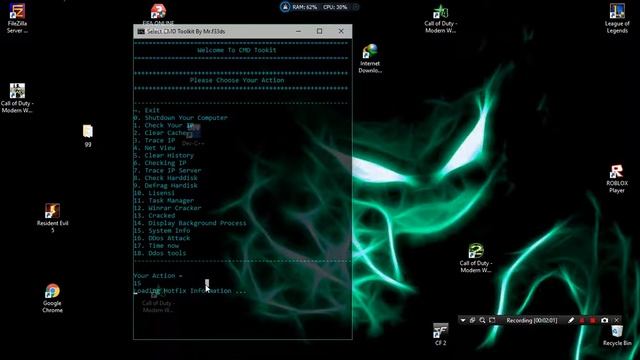Click the 'Ddos tools' line
Screen dimensions: 640x360
pos(160,253)
